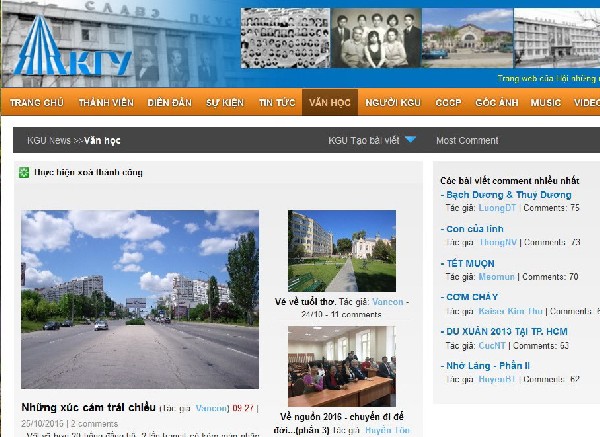Select the VĂN HỌC tab

pos(330,102)
